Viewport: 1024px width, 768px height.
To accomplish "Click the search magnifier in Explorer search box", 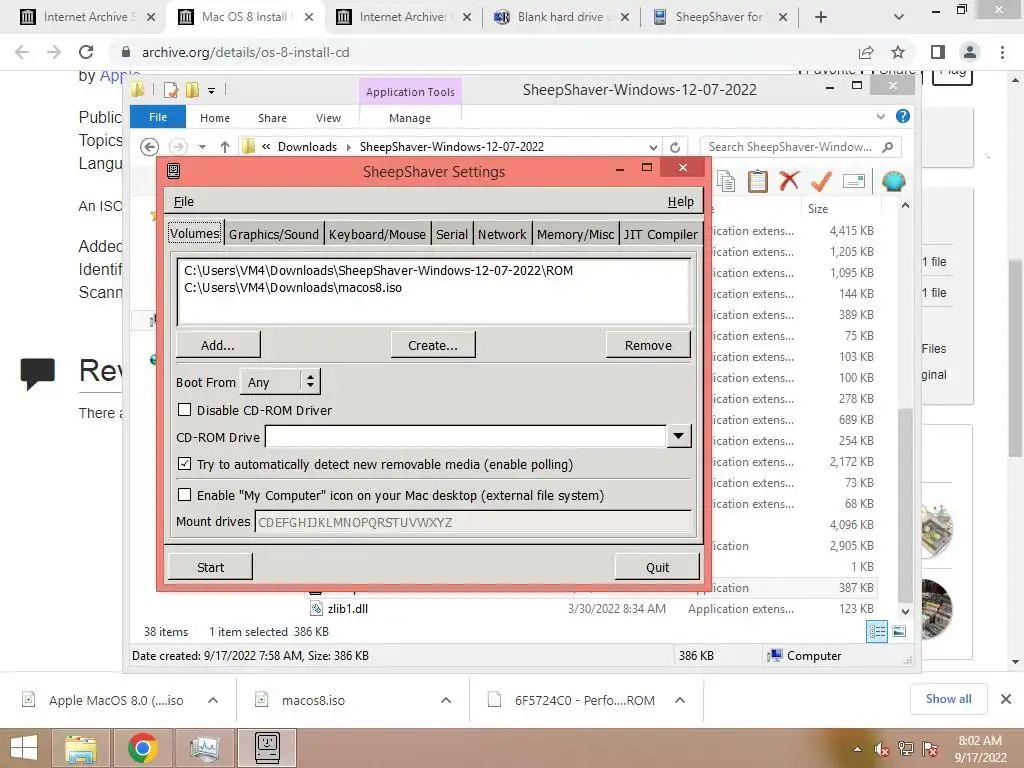I will [x=887, y=147].
